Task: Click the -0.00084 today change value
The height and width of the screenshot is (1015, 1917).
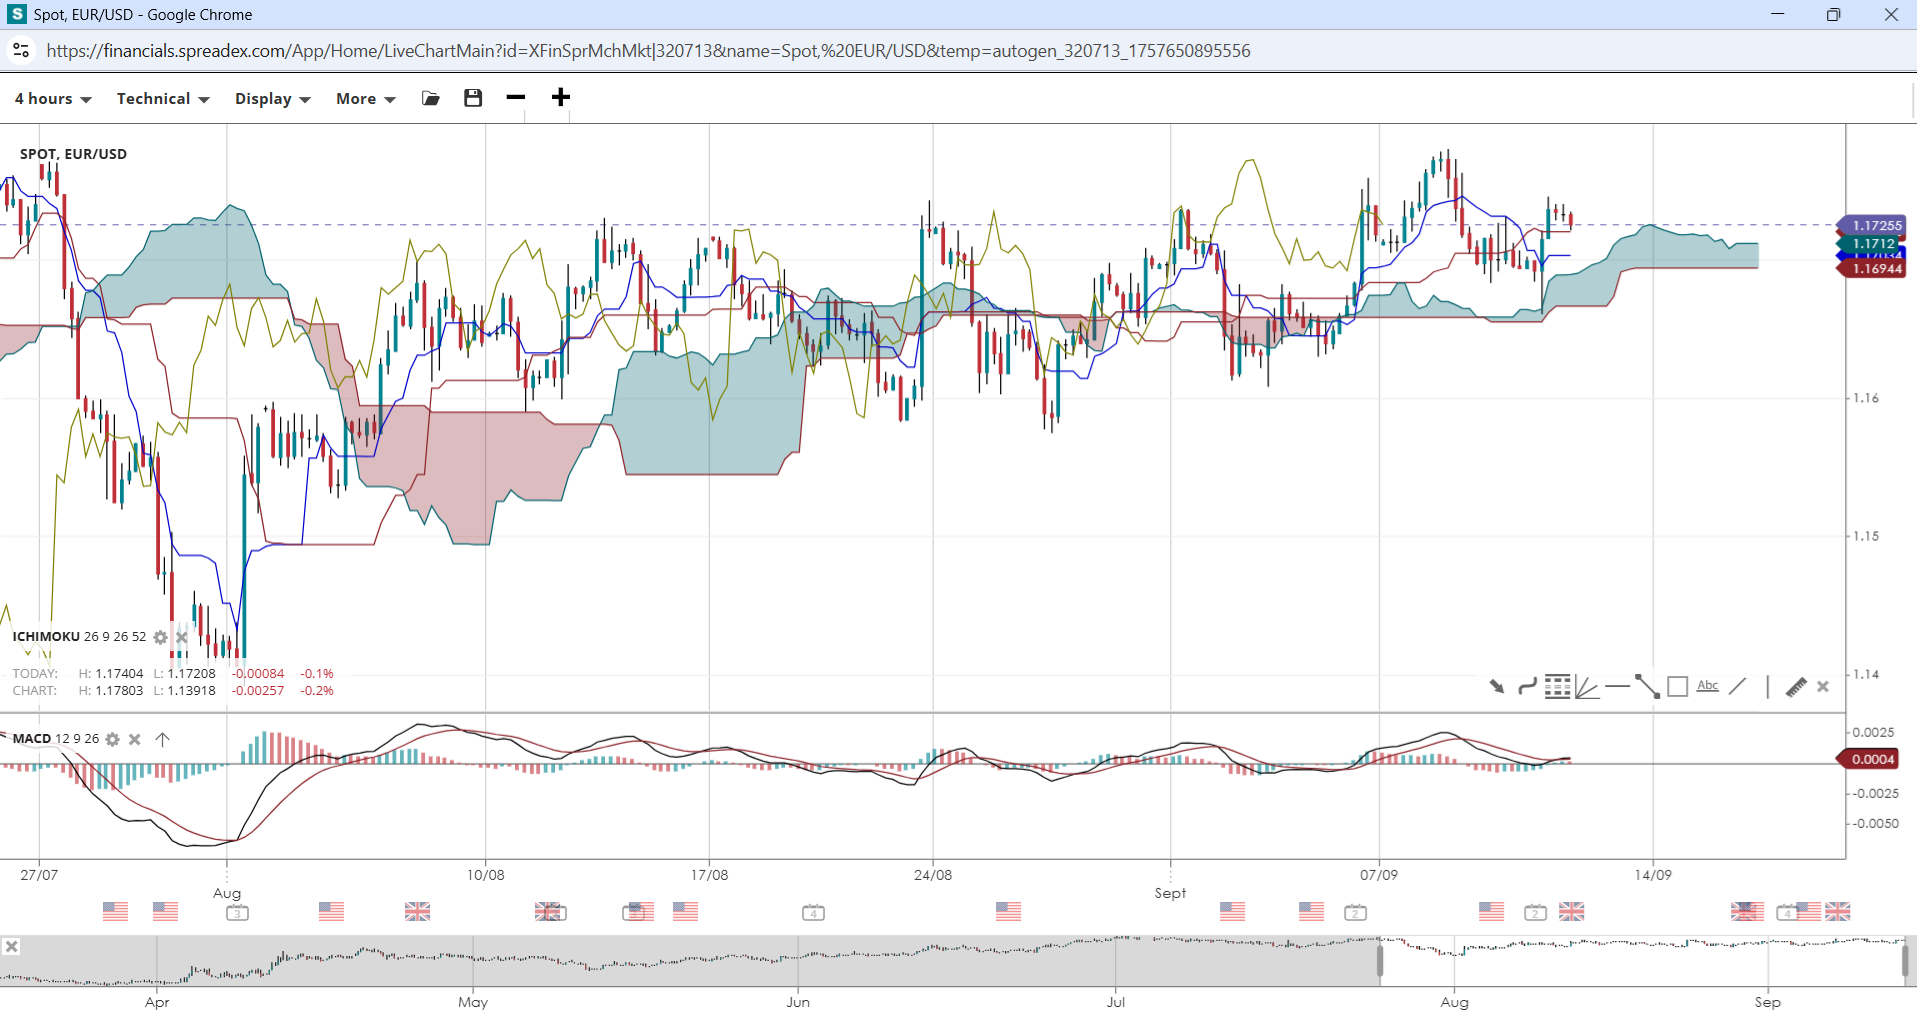Action: pos(258,674)
